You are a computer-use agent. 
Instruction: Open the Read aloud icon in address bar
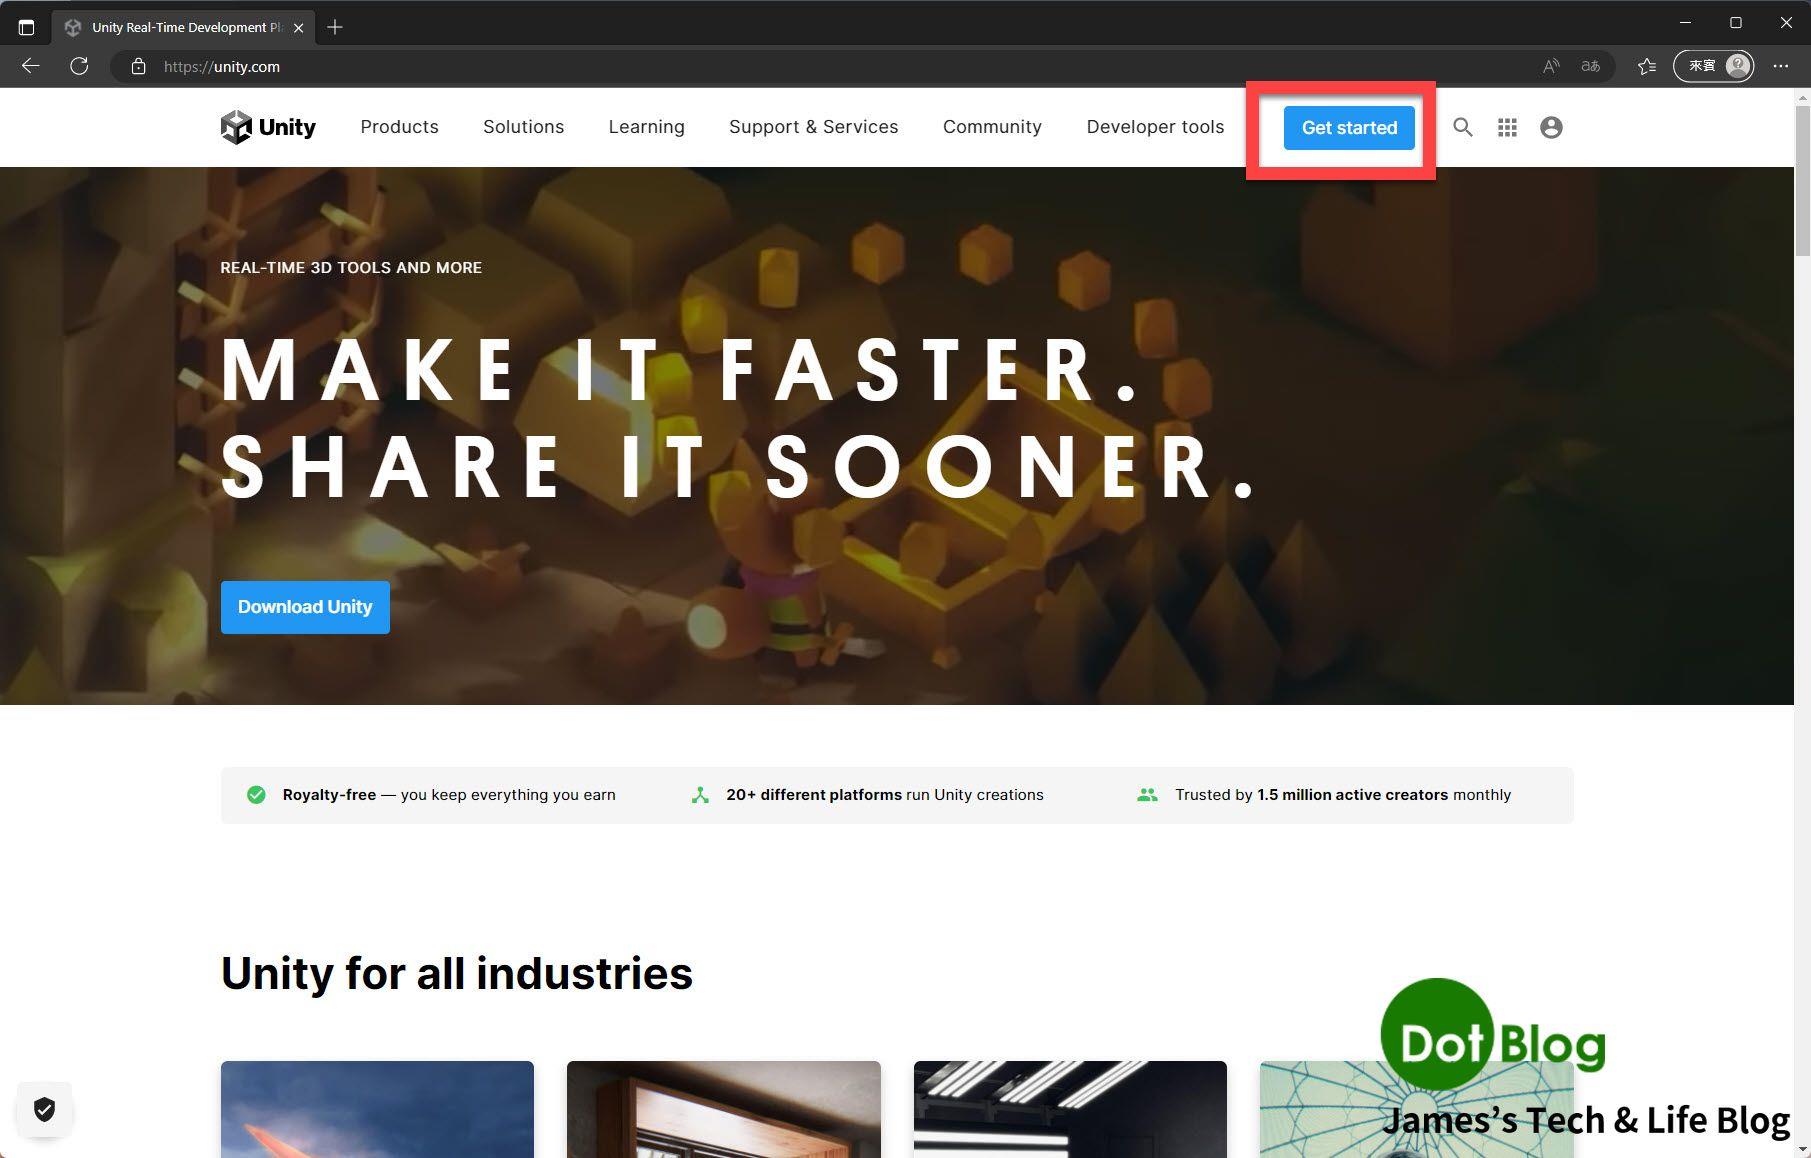[1551, 66]
